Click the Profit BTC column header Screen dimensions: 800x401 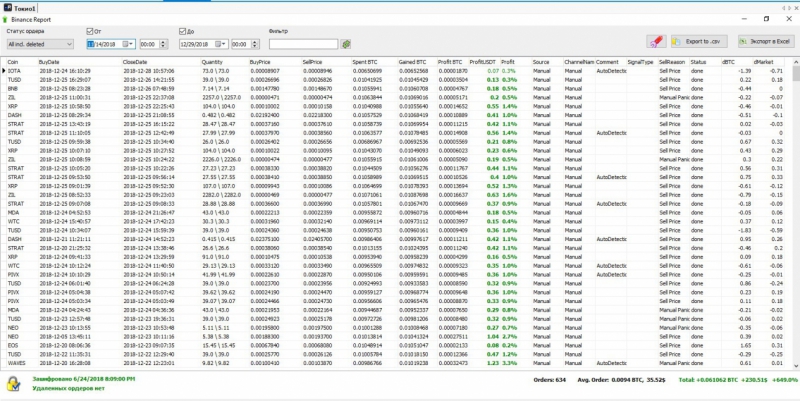(452, 62)
